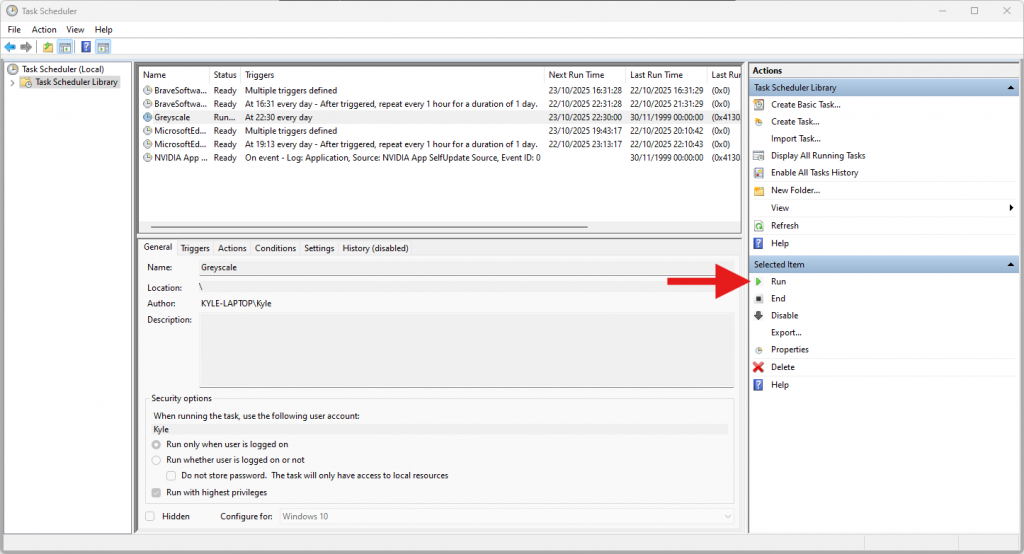Click the Forward arrow in the toolbar
The height and width of the screenshot is (554, 1024).
pos(26,47)
